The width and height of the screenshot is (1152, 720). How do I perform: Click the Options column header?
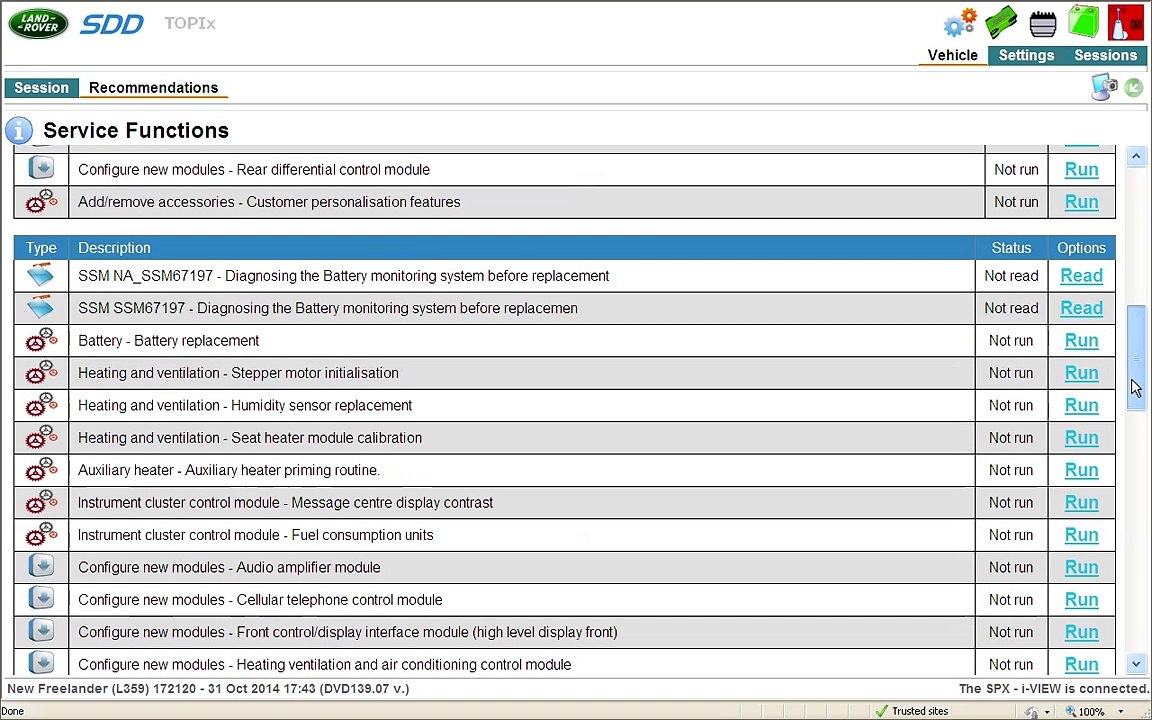click(1081, 248)
